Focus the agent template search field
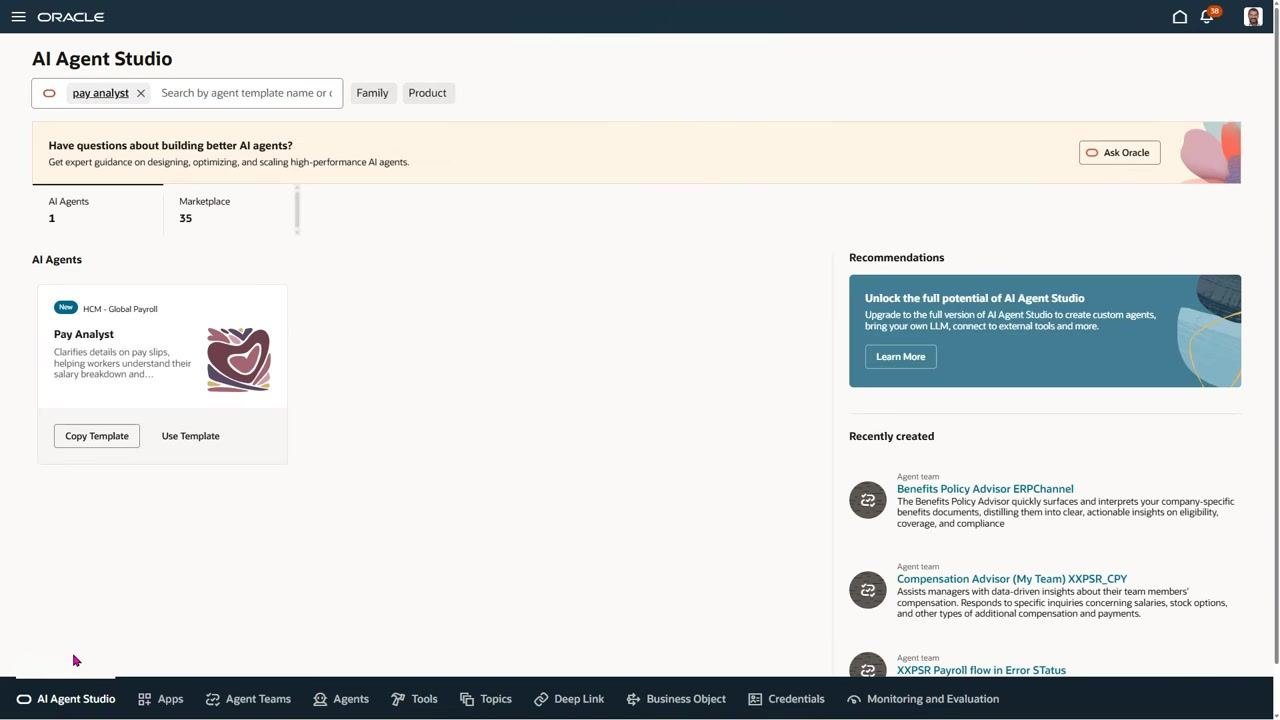The height and width of the screenshot is (720, 1280). 247,93
